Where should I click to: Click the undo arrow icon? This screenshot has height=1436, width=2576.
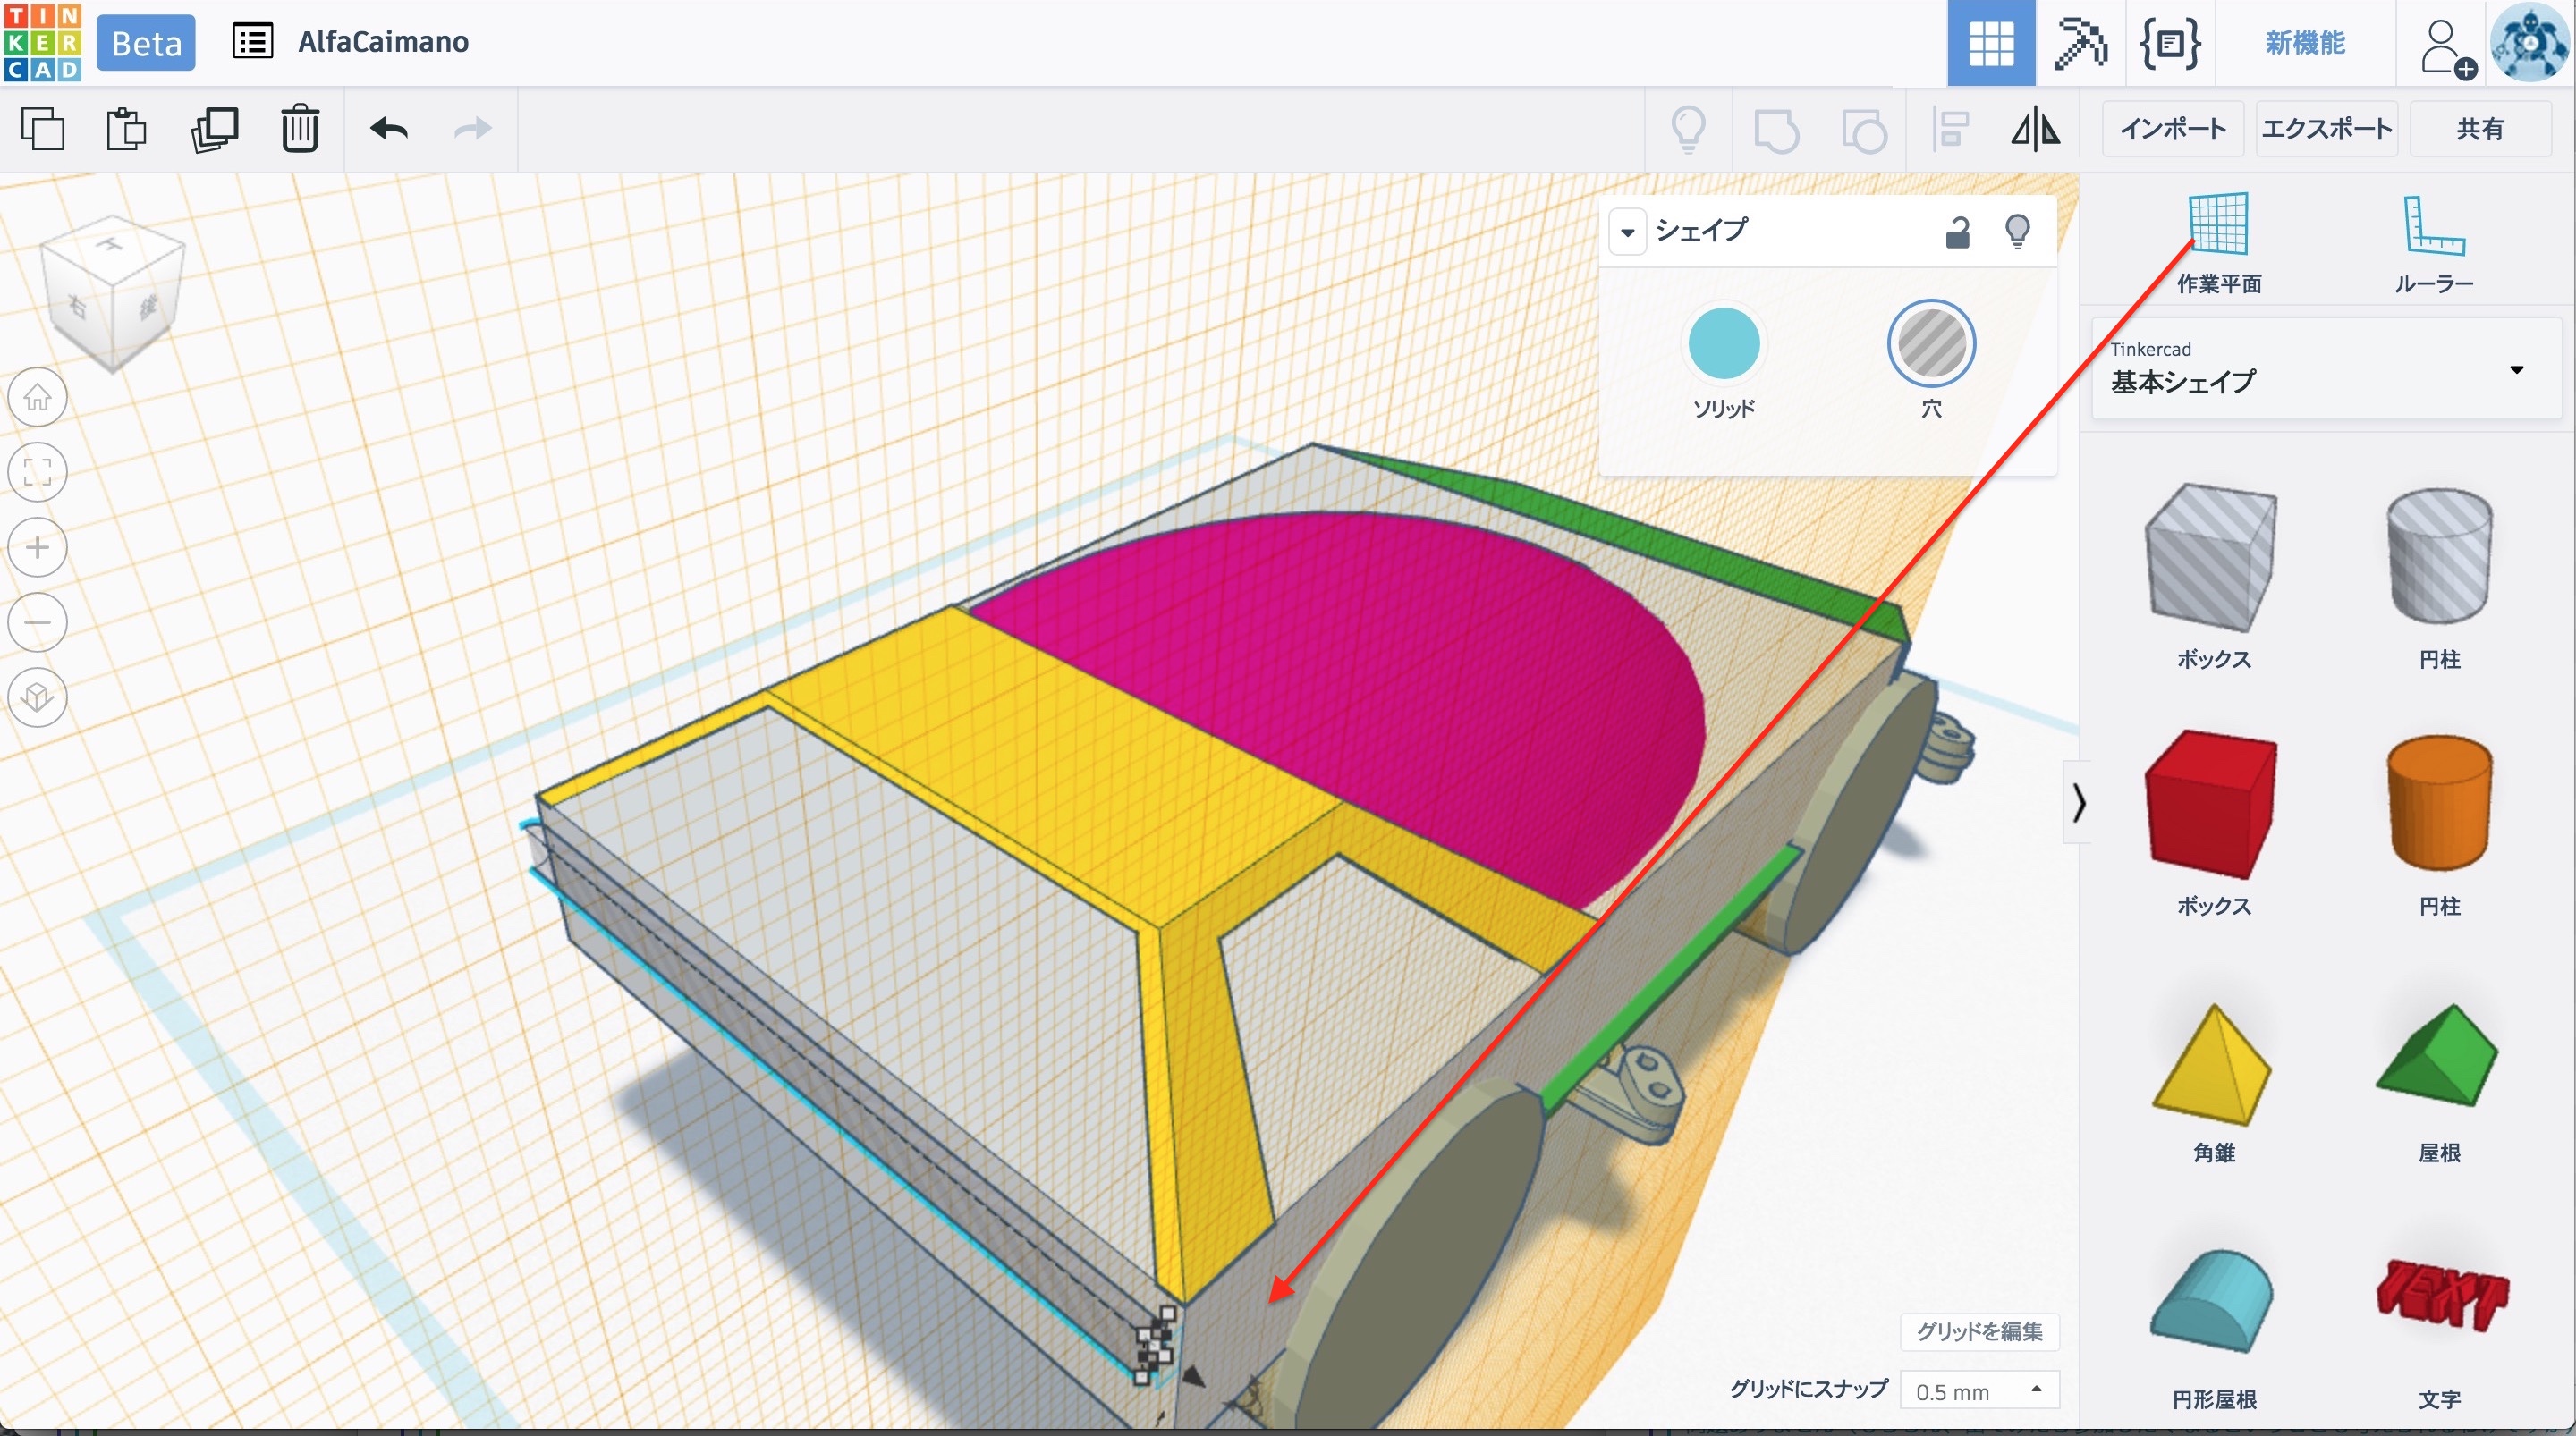pos(389,129)
